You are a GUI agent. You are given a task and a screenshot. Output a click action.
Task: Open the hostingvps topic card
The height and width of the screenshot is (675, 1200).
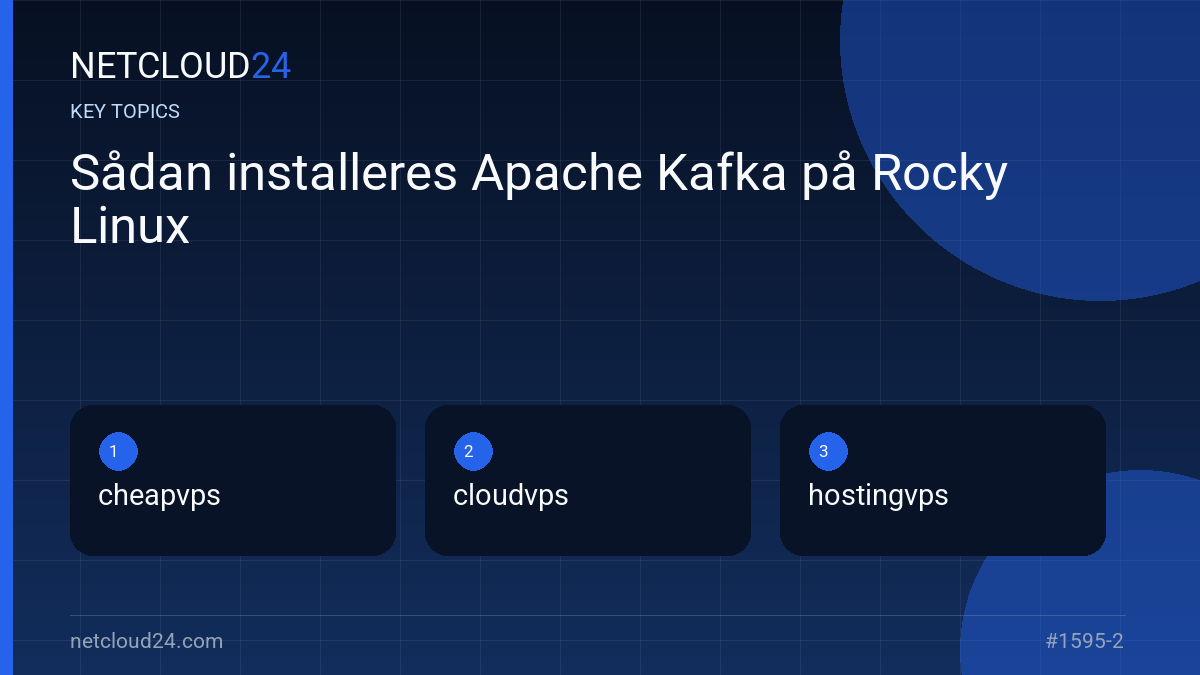(943, 480)
